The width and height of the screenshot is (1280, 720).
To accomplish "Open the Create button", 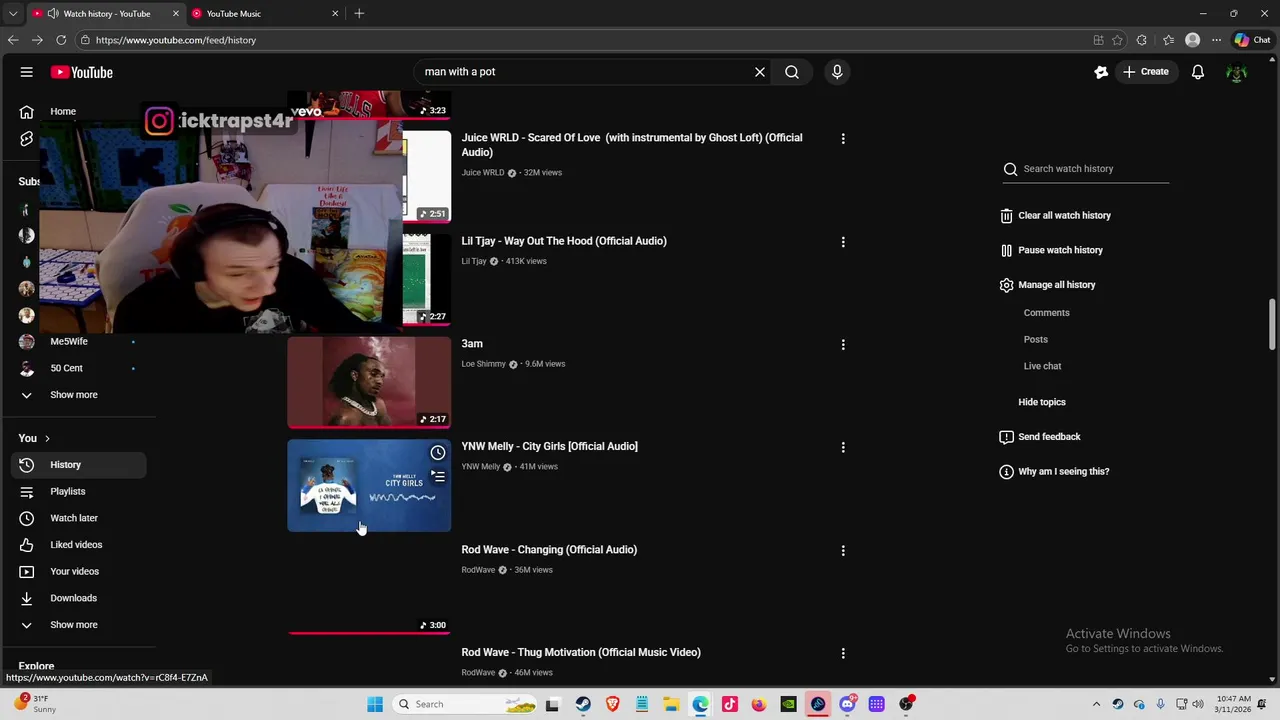I will 1145,72.
